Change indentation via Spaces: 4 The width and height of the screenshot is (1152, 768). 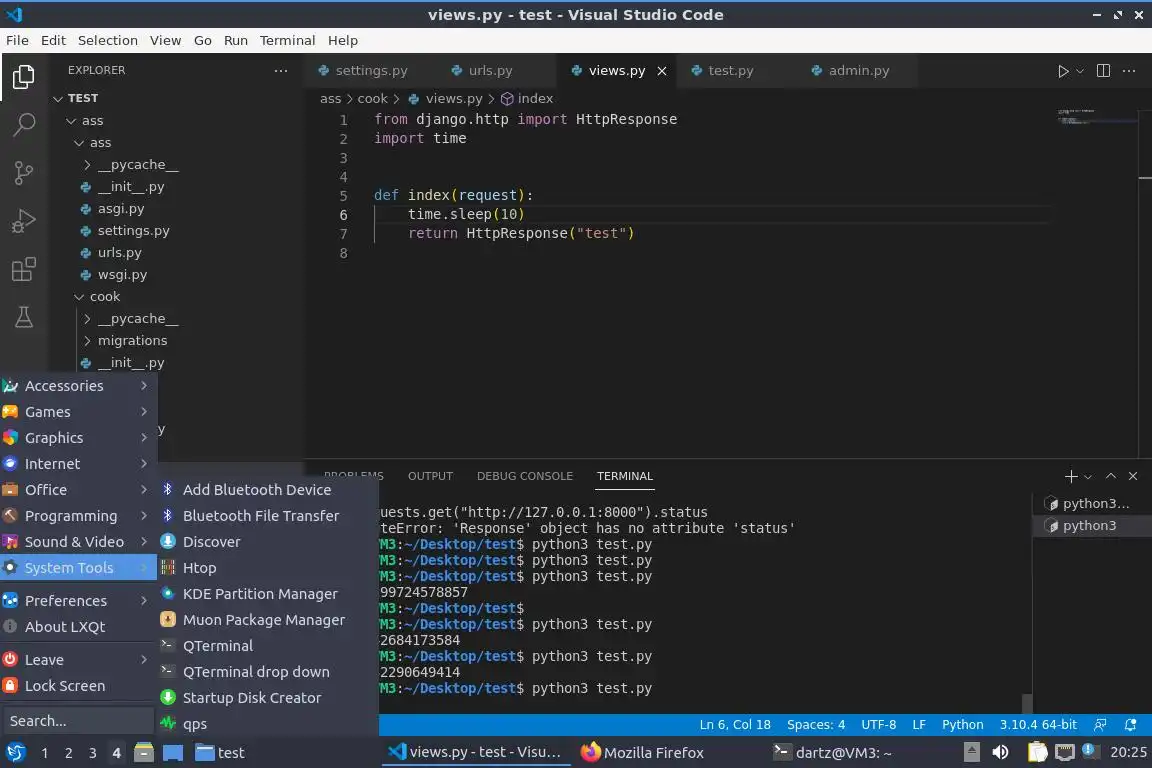coord(816,725)
